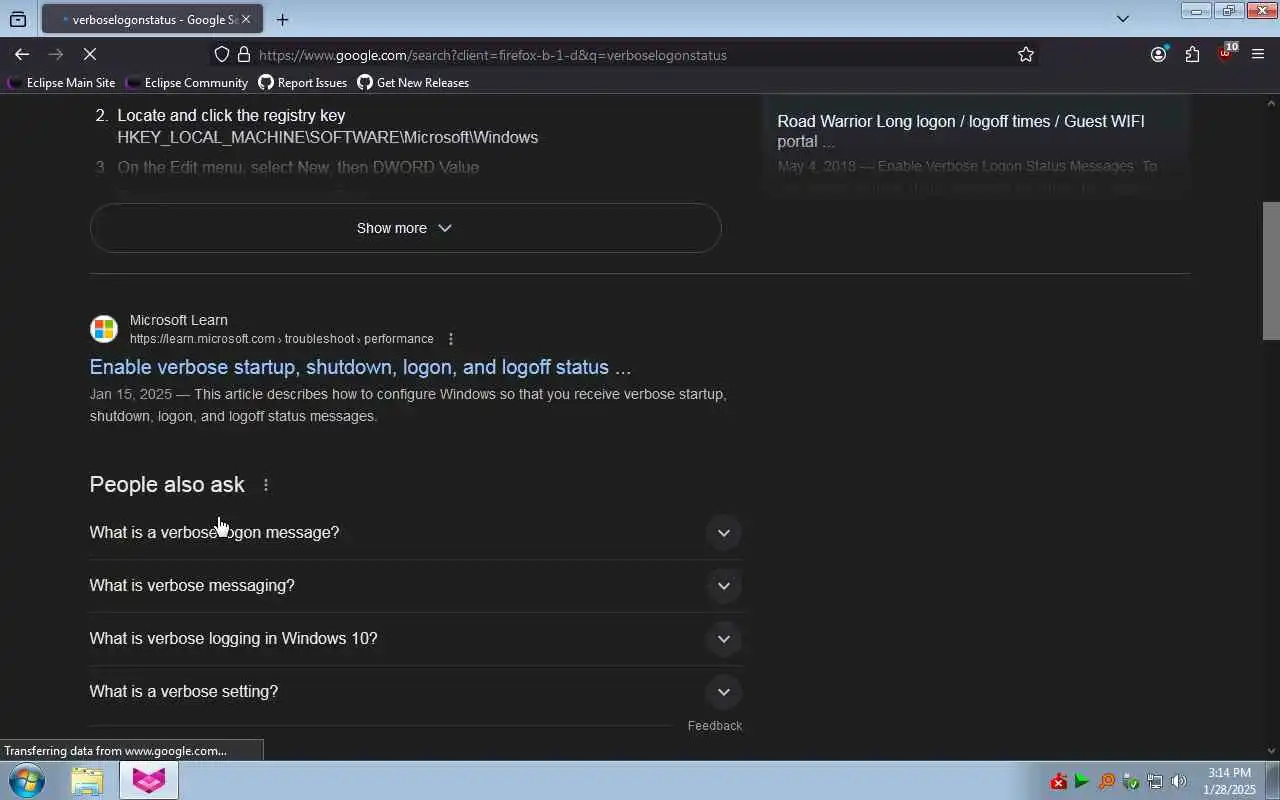The height and width of the screenshot is (800, 1280).
Task: Open People also ask options dots
Action: [266, 485]
